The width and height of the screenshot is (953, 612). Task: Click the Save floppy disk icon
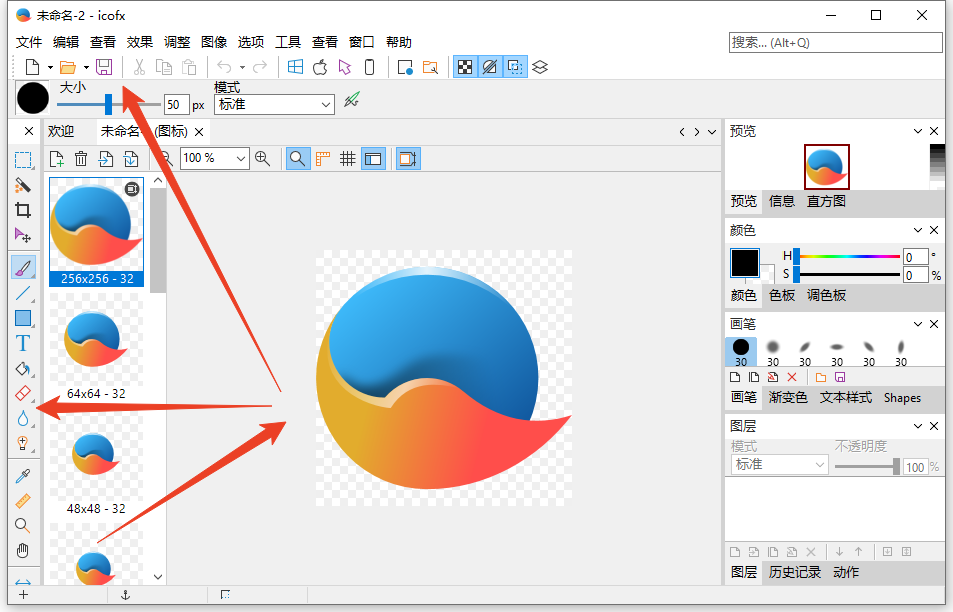coord(104,67)
